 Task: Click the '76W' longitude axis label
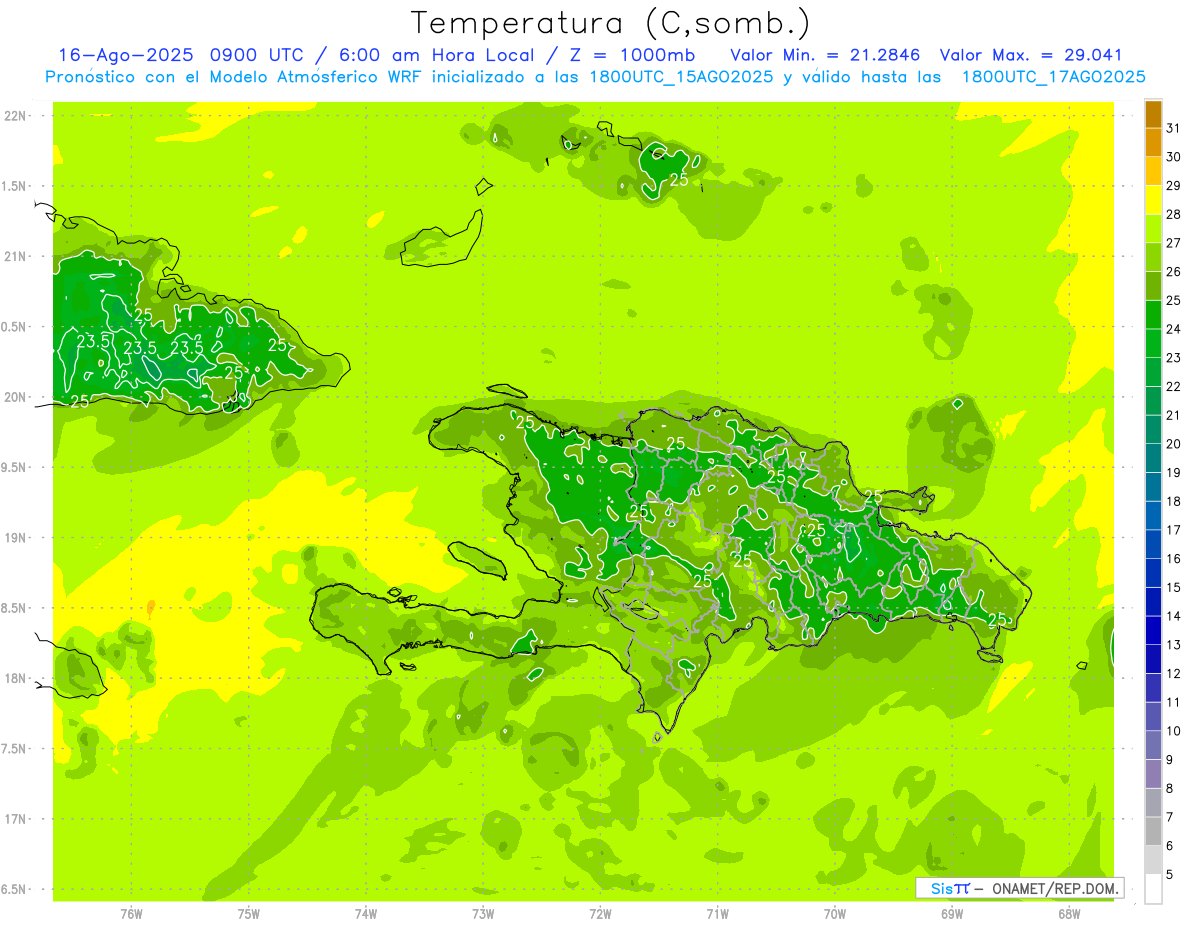click(131, 913)
